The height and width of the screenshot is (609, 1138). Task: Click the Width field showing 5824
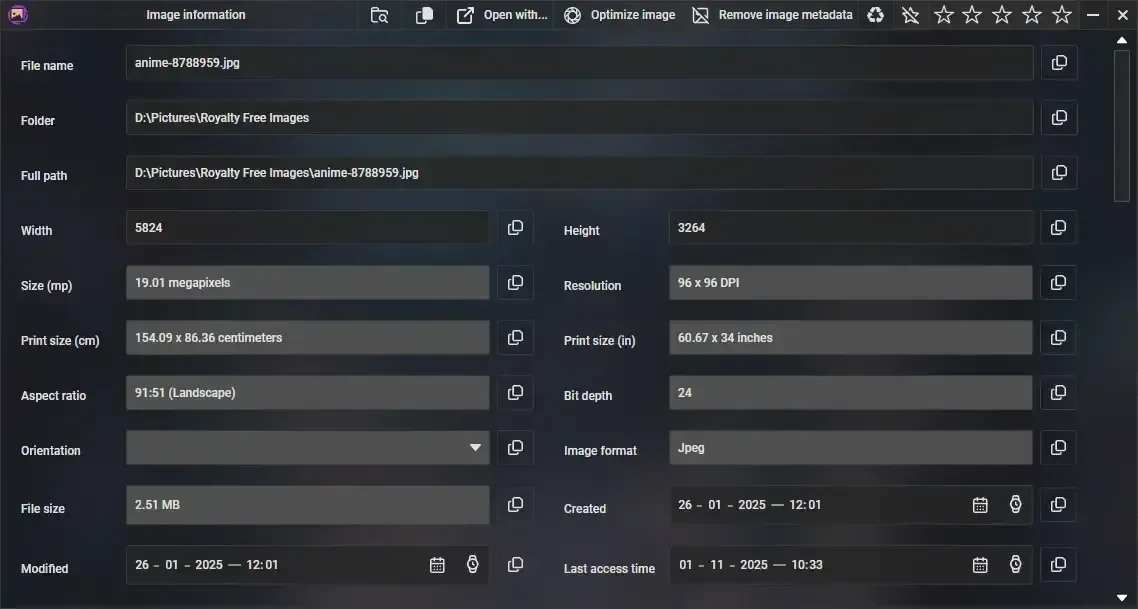click(x=308, y=228)
